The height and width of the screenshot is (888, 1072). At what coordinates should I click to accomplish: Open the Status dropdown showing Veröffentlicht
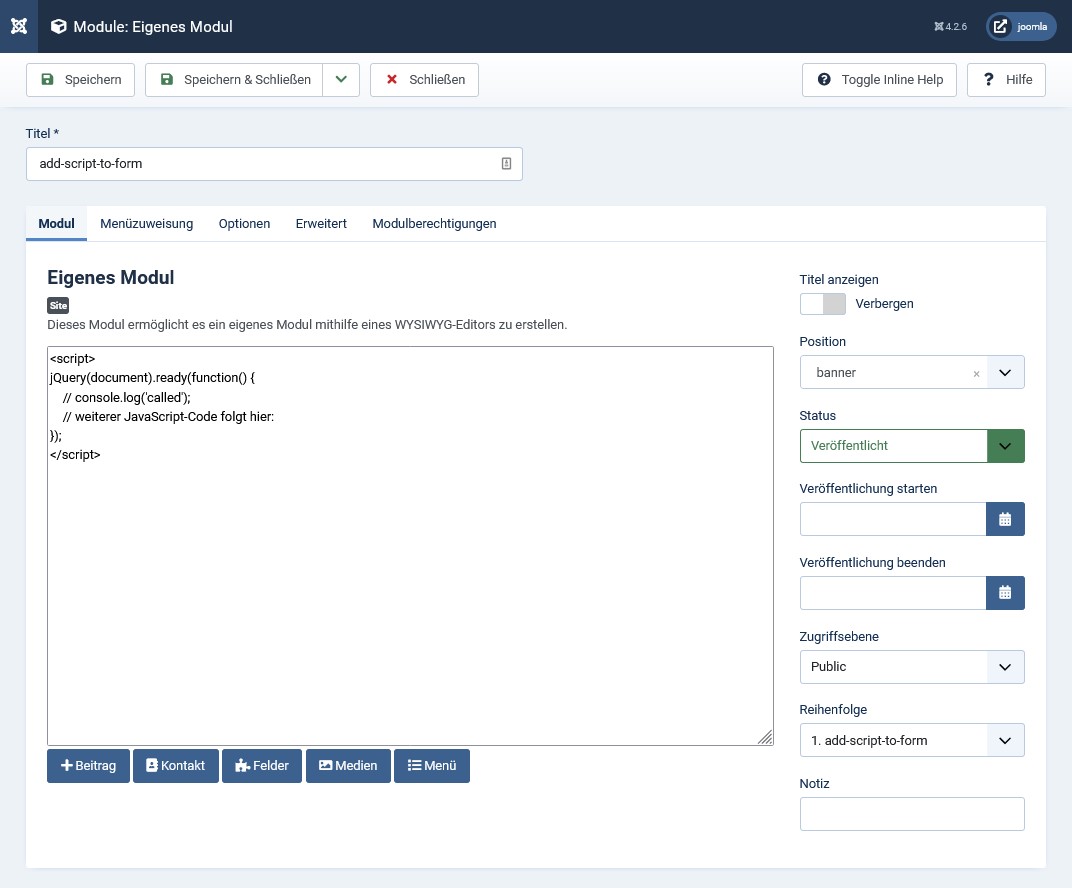point(912,446)
